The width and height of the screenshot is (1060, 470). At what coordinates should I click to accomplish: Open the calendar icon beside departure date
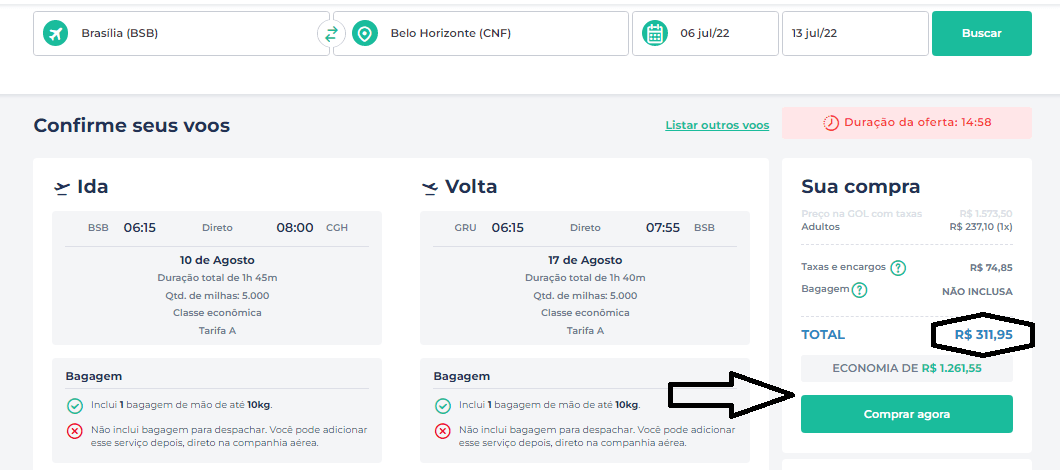[x=654, y=33]
